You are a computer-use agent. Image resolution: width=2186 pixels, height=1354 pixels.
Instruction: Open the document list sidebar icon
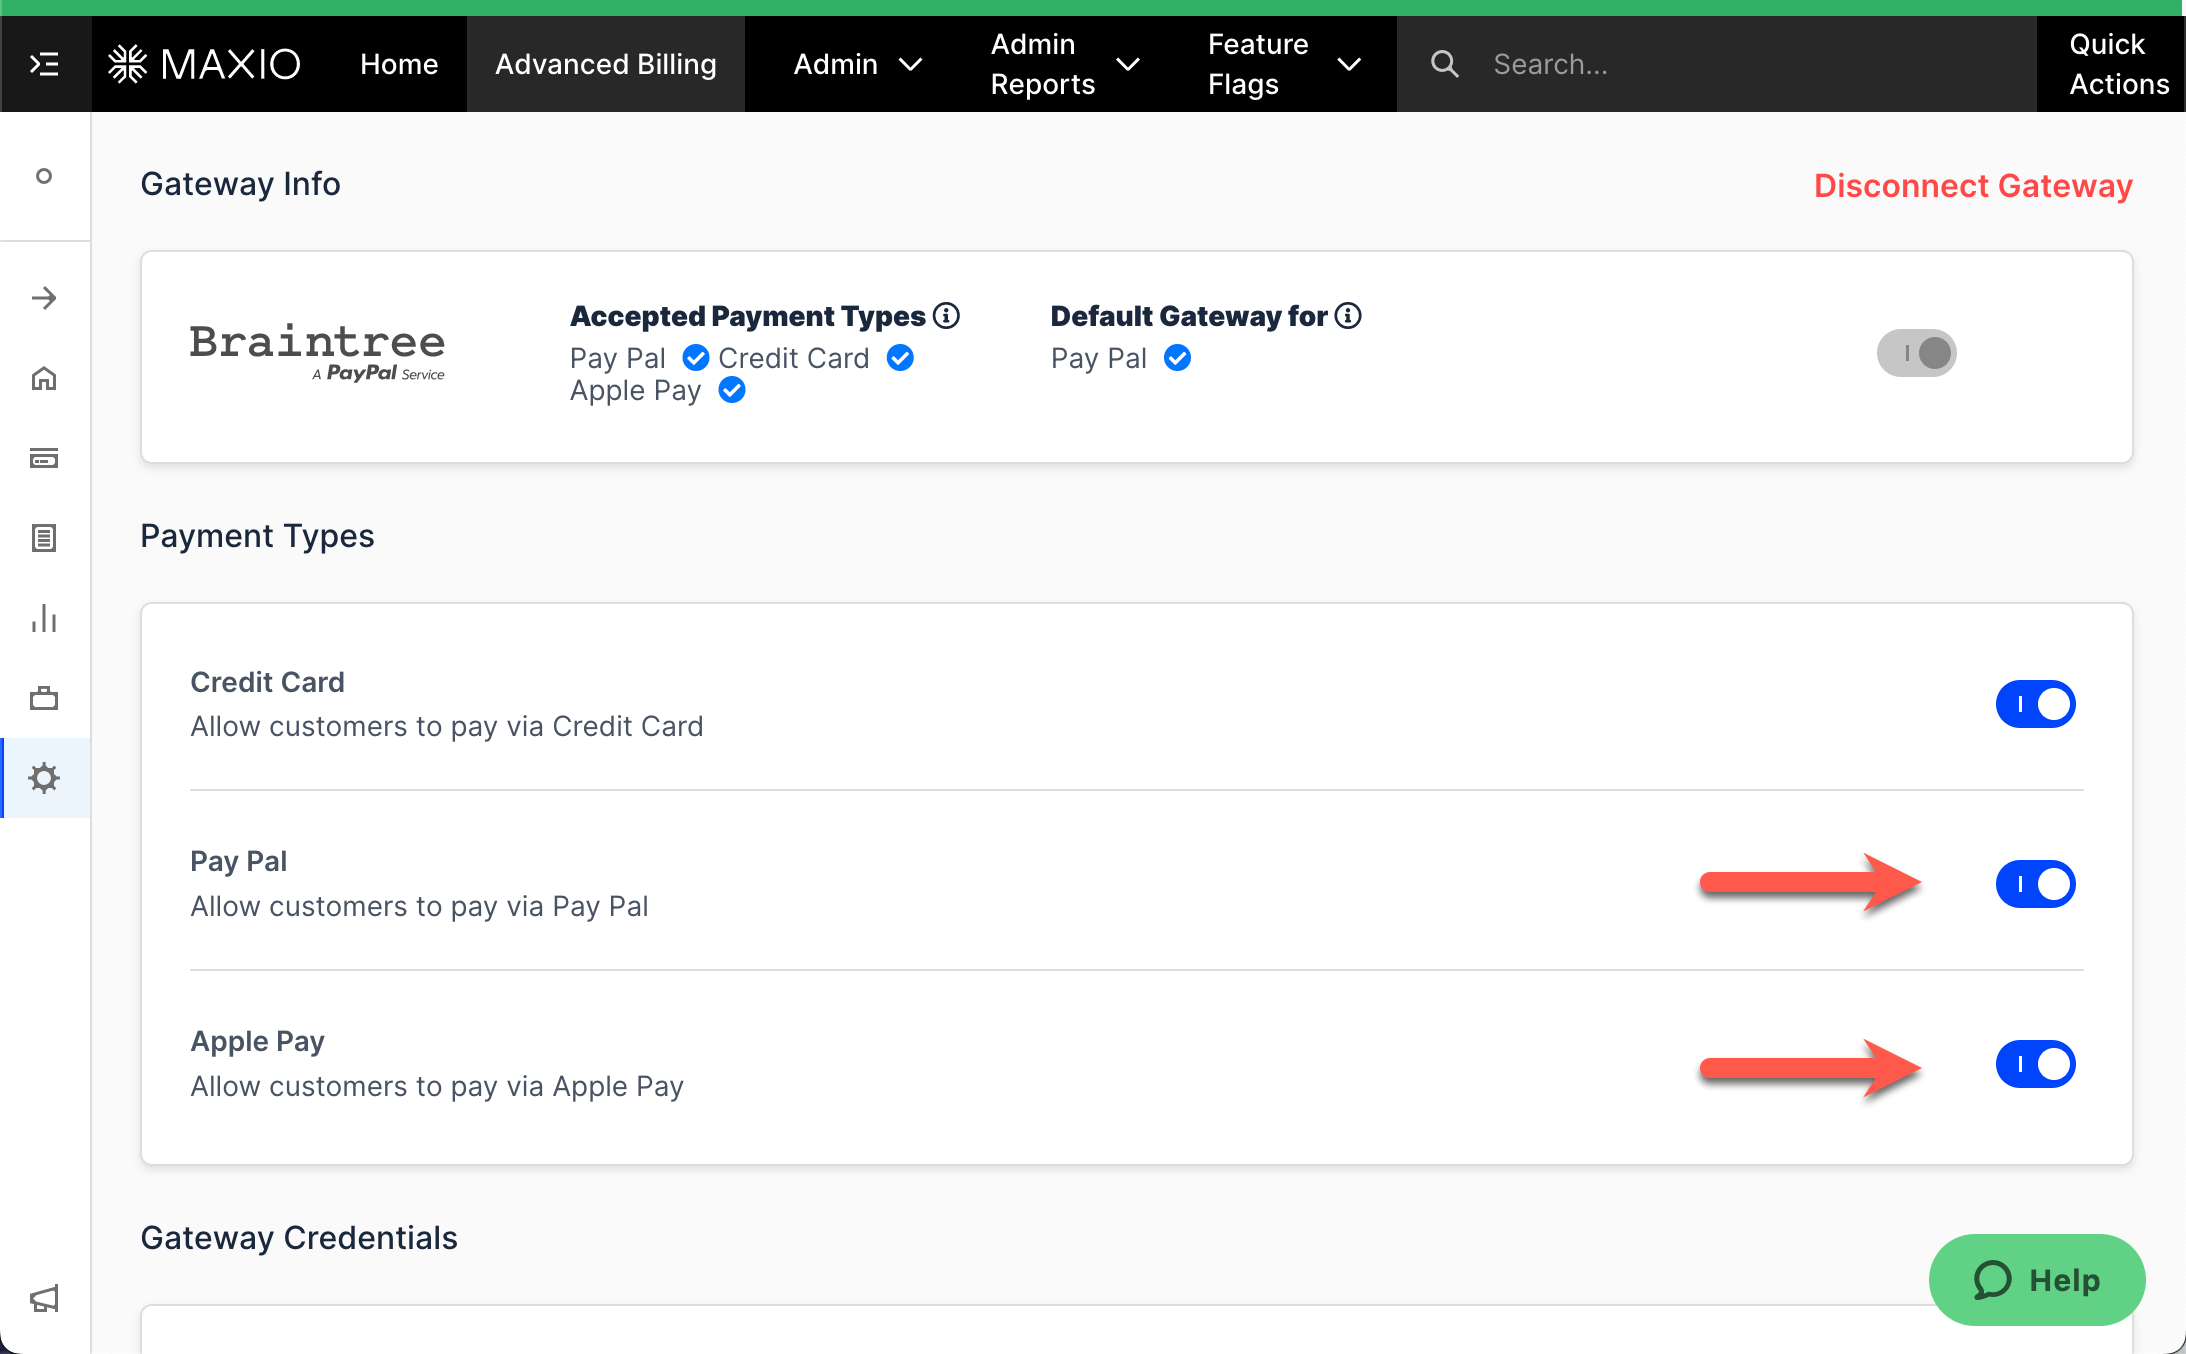coord(44,538)
